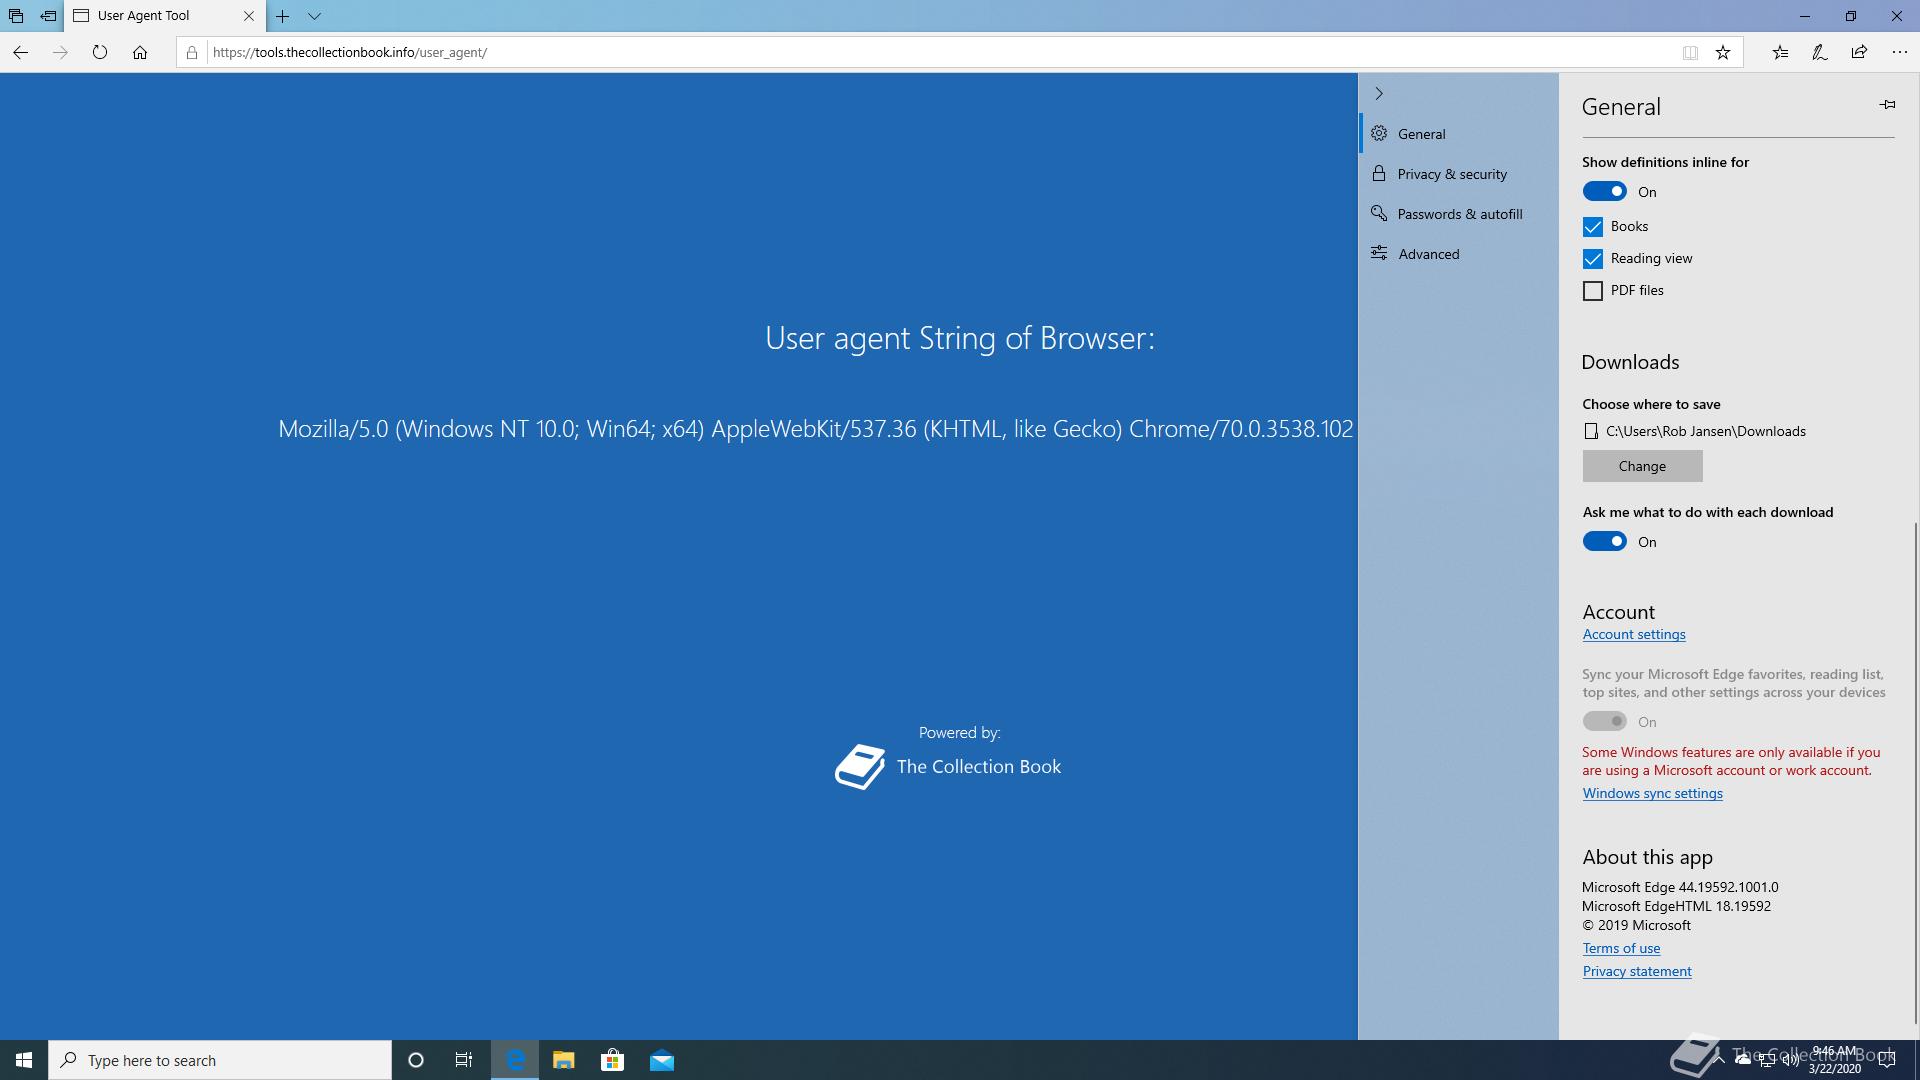Click the taskbar clock and date
Viewport: 1920px width, 1080px height.
click(x=1834, y=1060)
